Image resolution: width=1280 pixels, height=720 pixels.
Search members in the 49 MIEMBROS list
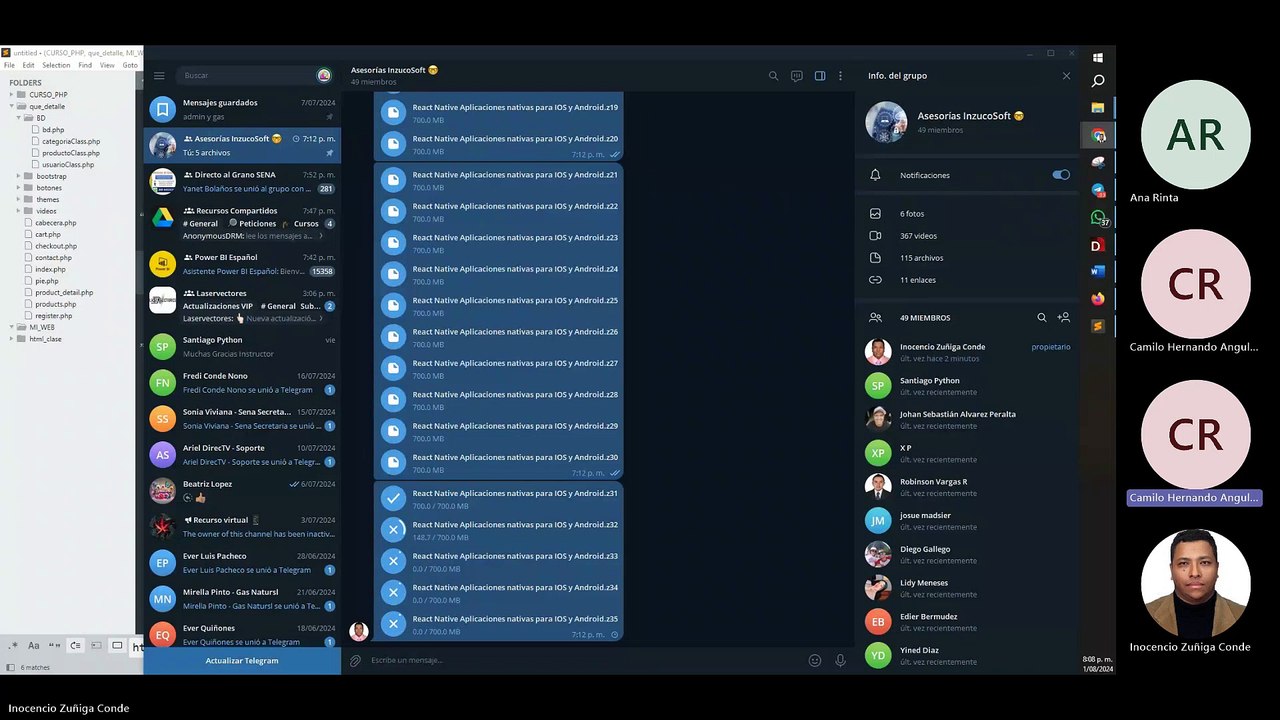point(1042,317)
